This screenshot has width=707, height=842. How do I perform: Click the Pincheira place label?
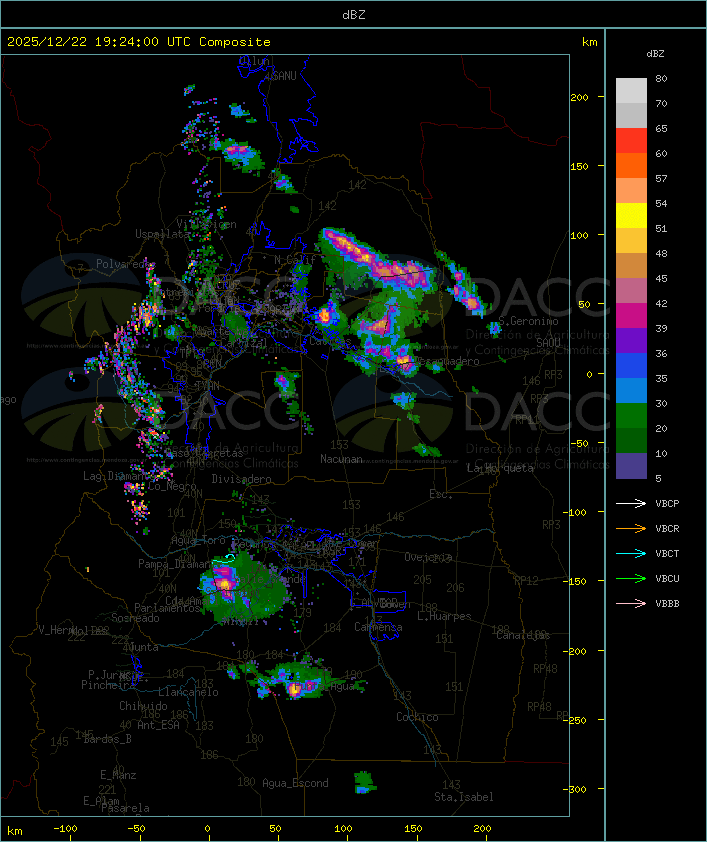click(x=108, y=685)
